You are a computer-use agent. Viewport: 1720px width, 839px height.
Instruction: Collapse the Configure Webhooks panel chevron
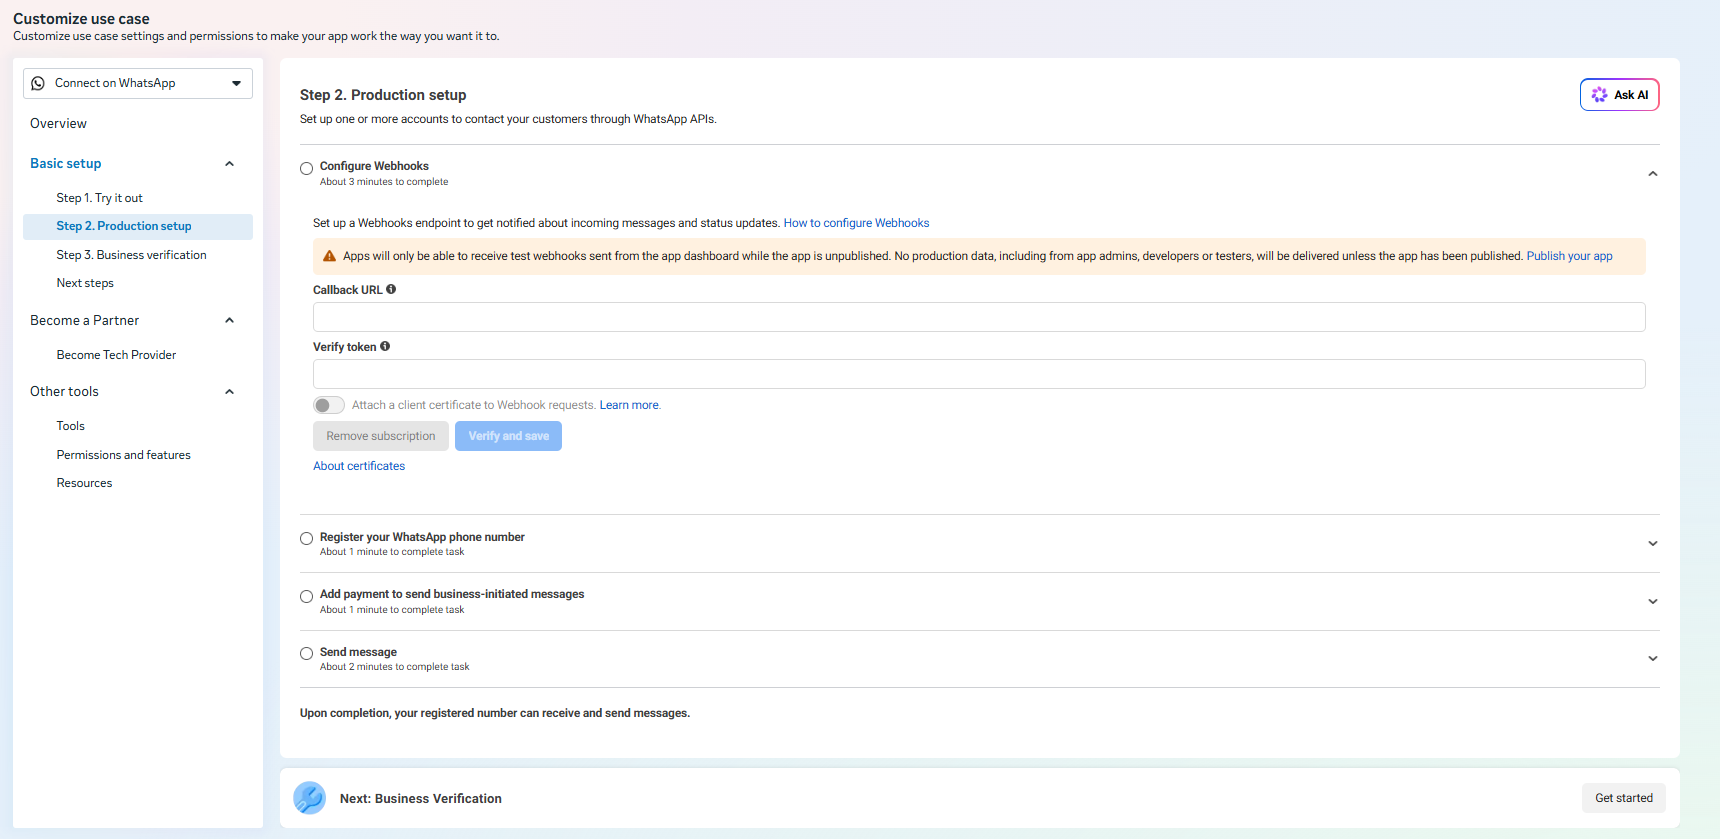tap(1653, 174)
